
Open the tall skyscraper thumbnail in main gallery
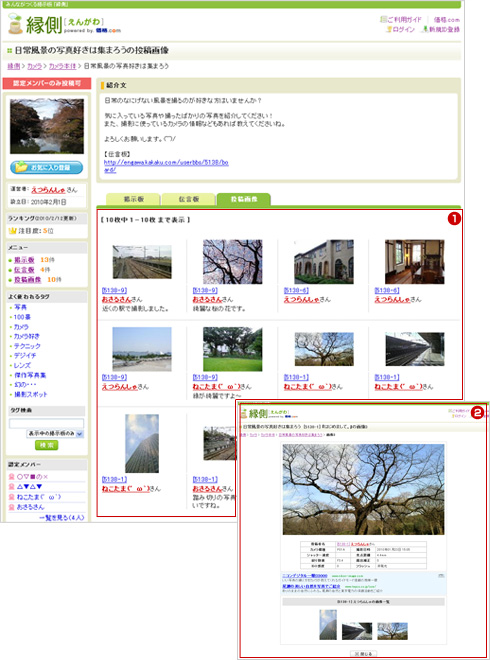142,443
